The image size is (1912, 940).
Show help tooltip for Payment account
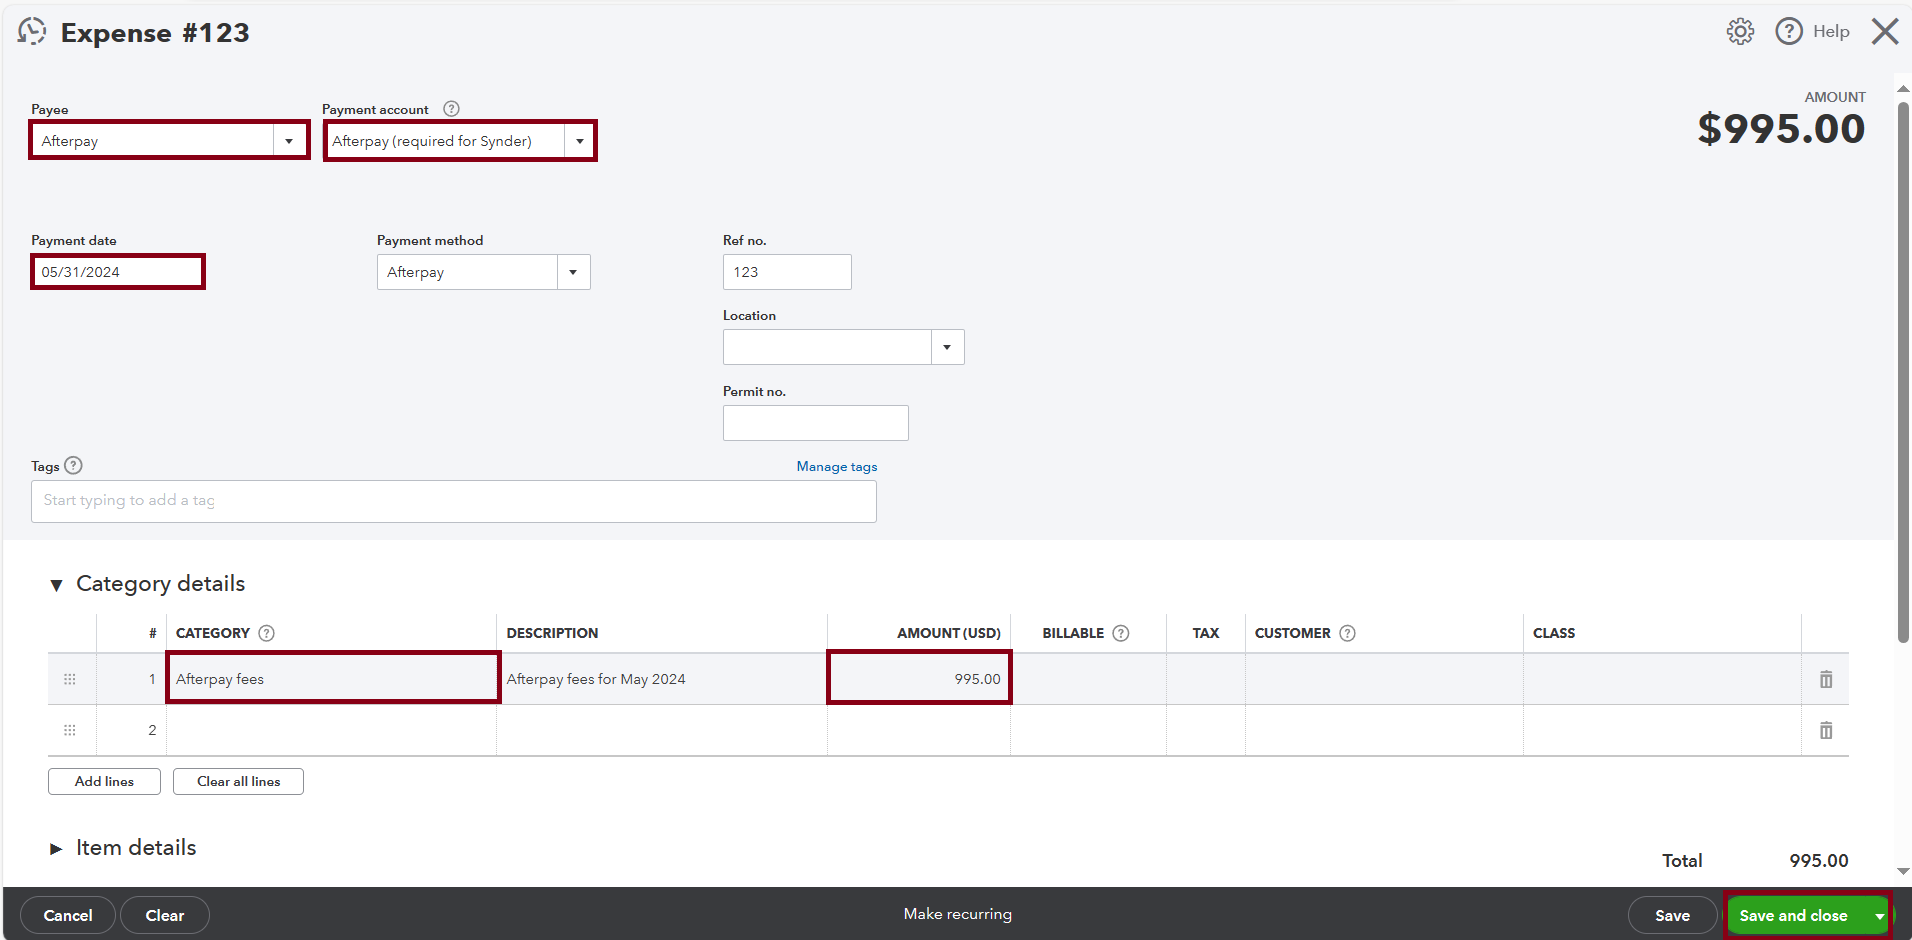click(451, 109)
